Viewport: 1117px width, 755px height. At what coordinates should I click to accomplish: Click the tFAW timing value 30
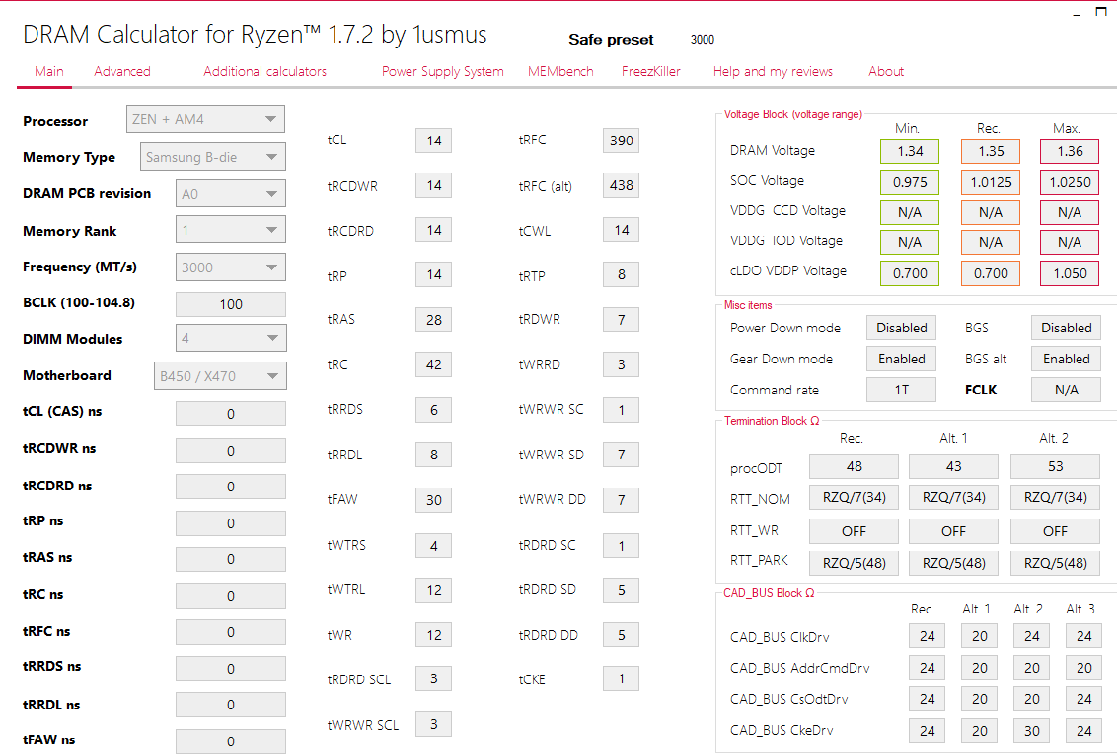coord(433,500)
